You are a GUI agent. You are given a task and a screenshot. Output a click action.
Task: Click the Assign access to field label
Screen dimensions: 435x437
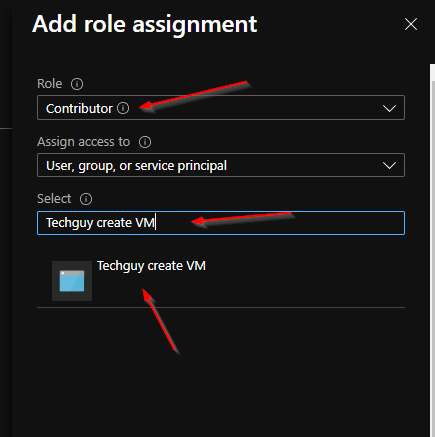pyautogui.click(x=83, y=142)
